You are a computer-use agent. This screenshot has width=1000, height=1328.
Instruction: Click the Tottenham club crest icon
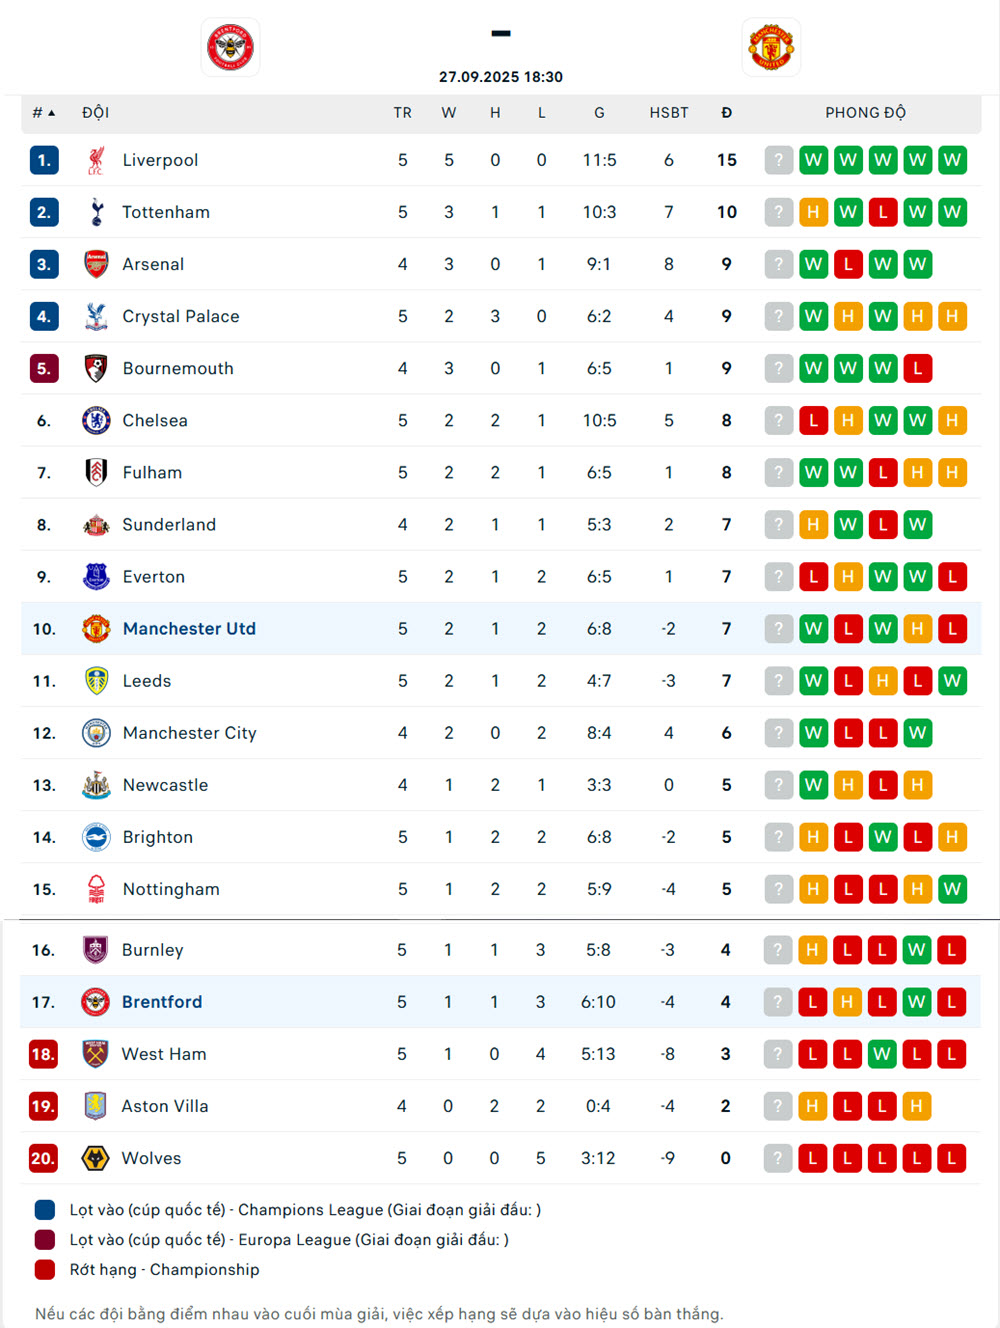[x=96, y=212]
